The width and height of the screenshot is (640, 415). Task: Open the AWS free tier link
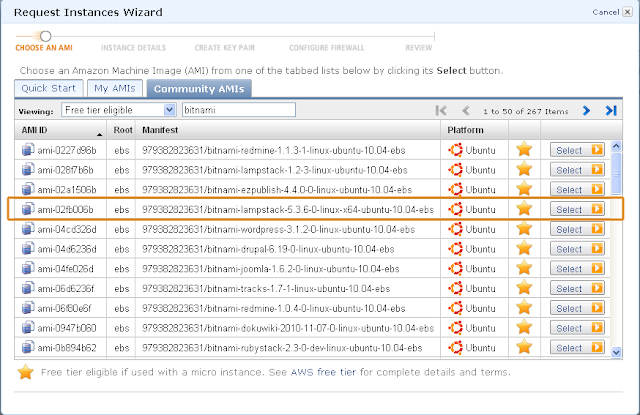coord(323,372)
